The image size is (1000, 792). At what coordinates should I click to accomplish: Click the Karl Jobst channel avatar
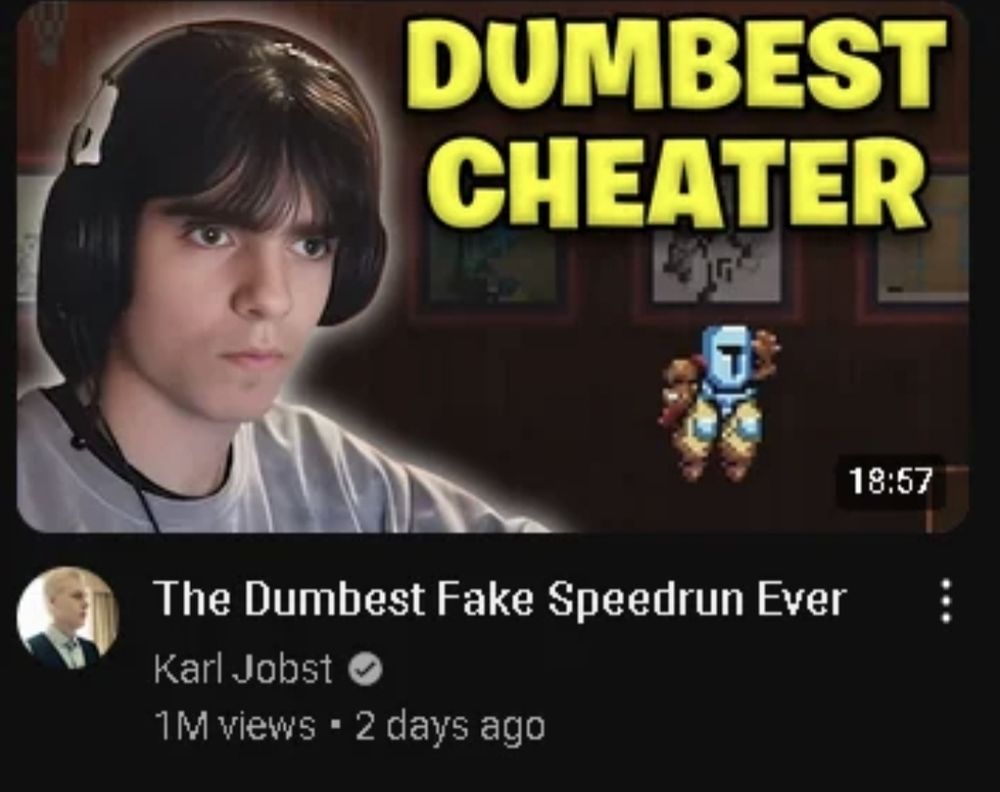click(x=68, y=618)
